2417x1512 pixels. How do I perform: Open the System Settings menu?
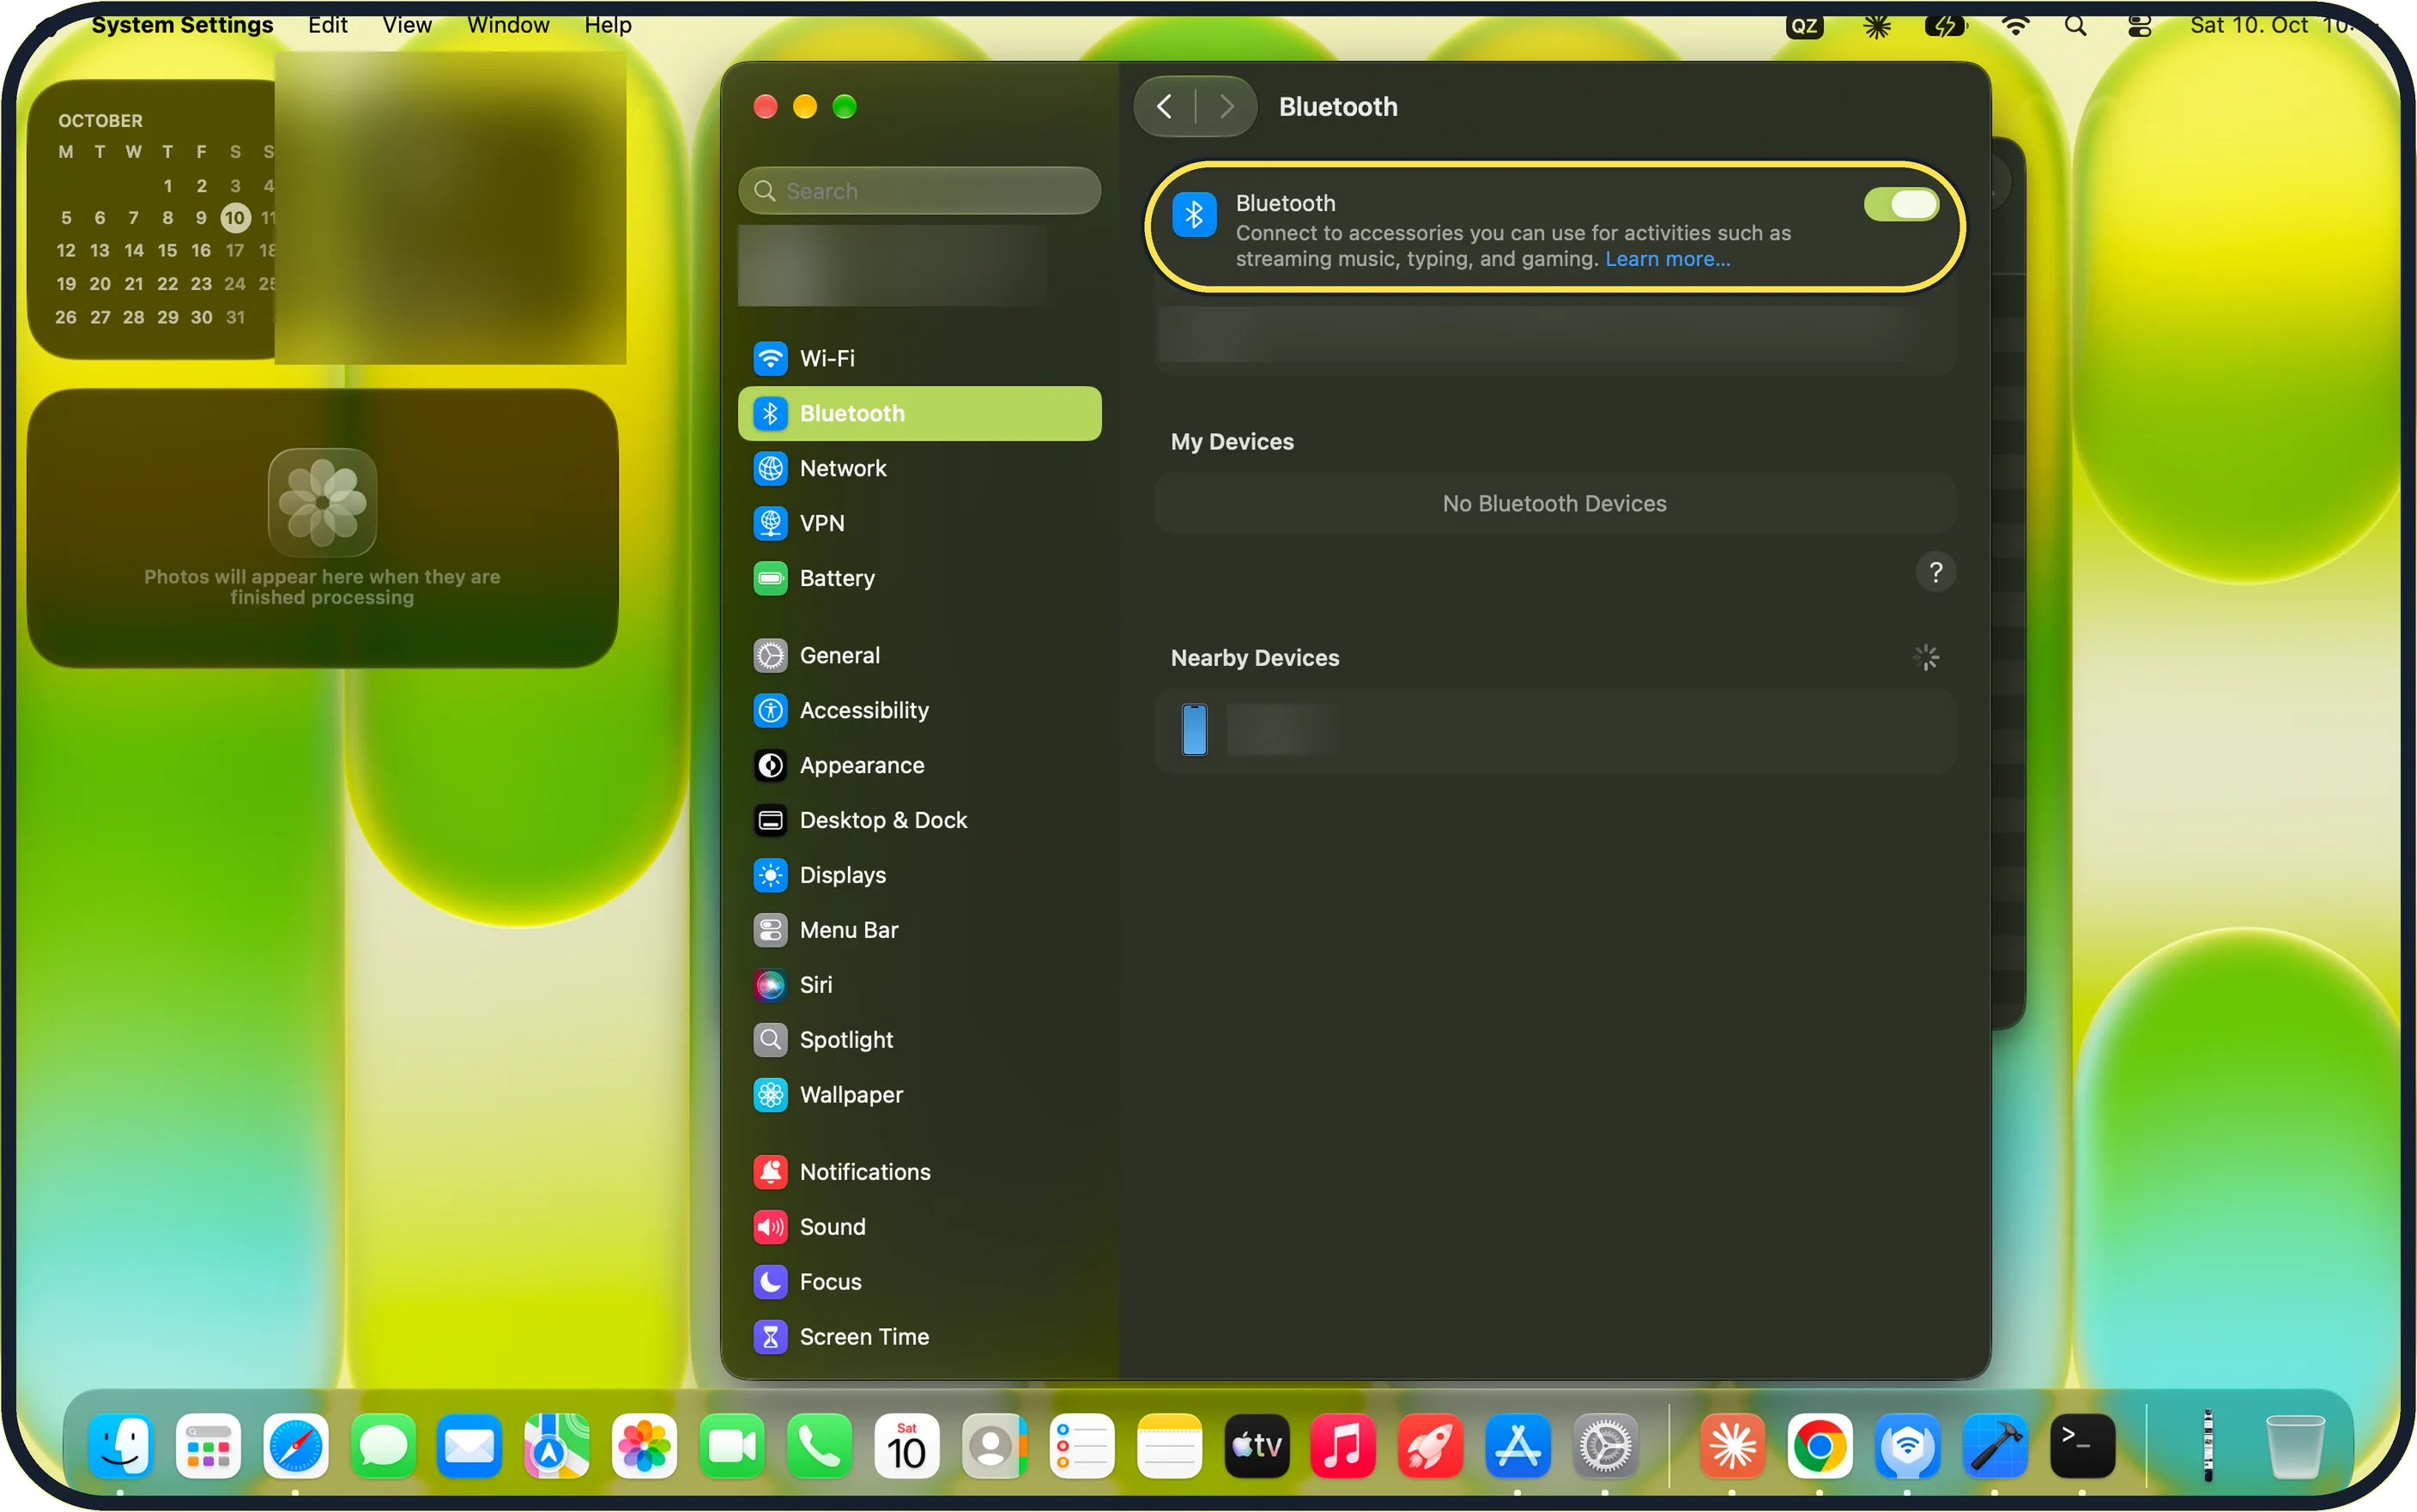[182, 25]
